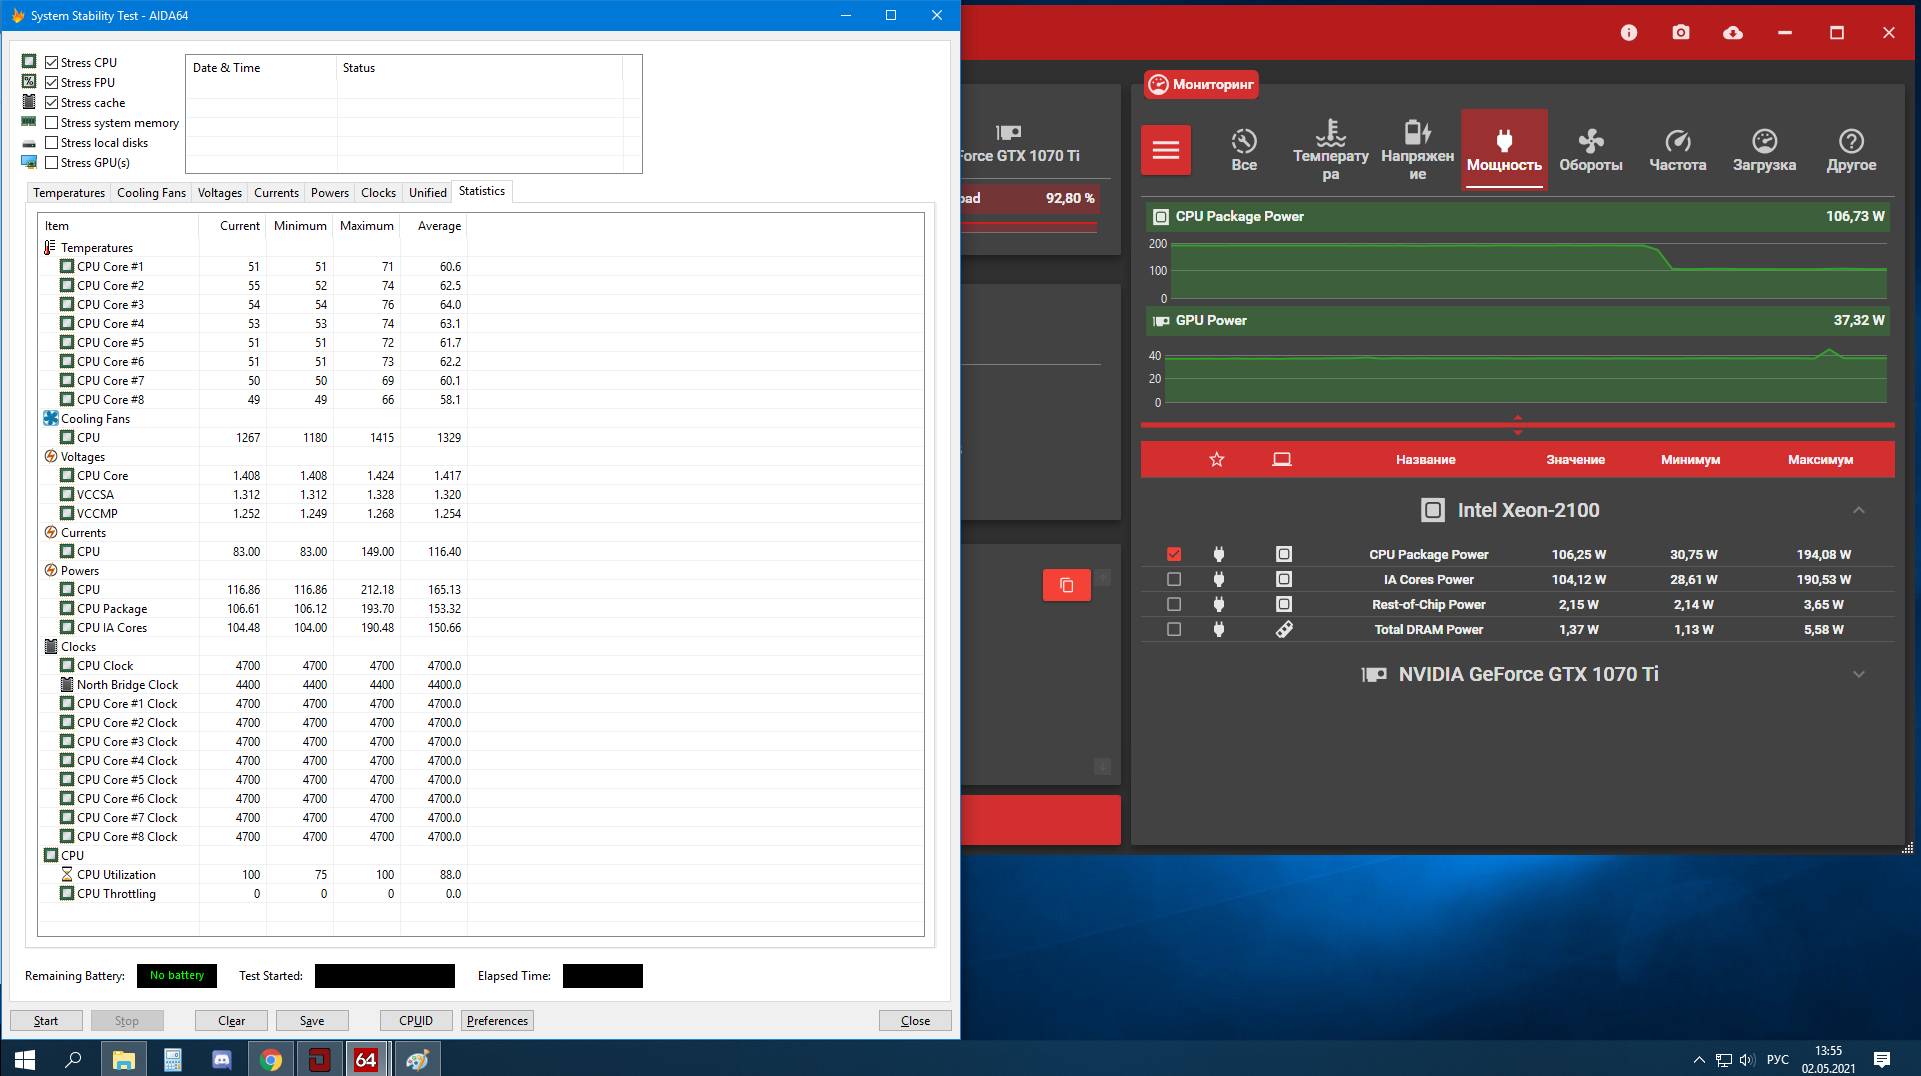Click the Close button in AIDA64
Viewport: 1921px width, 1076px height.
tap(915, 1020)
